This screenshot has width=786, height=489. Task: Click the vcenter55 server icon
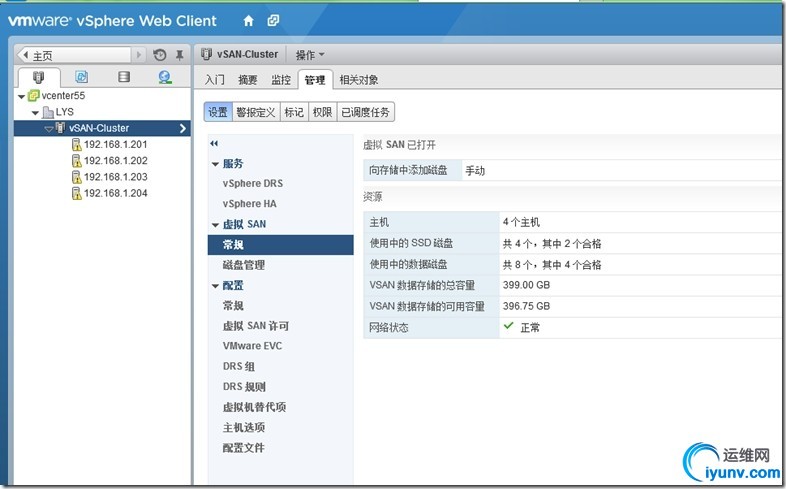pos(34,95)
